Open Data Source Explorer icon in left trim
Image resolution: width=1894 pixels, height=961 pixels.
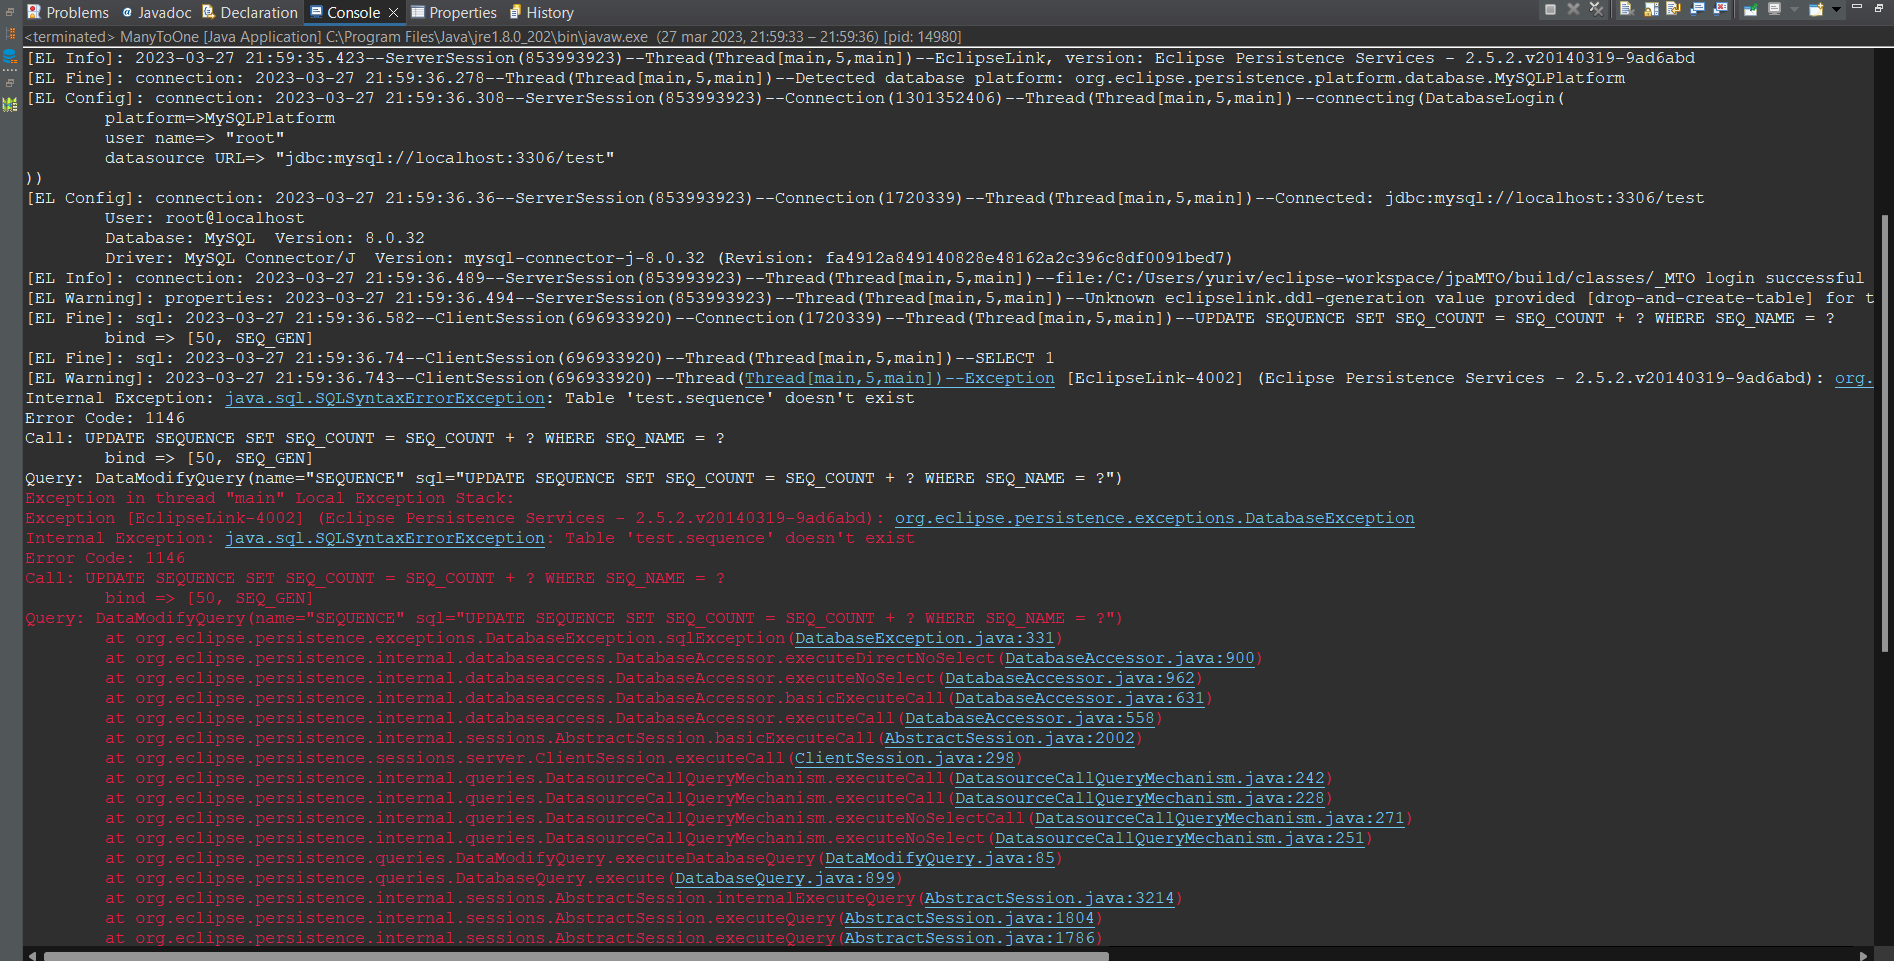[11, 56]
